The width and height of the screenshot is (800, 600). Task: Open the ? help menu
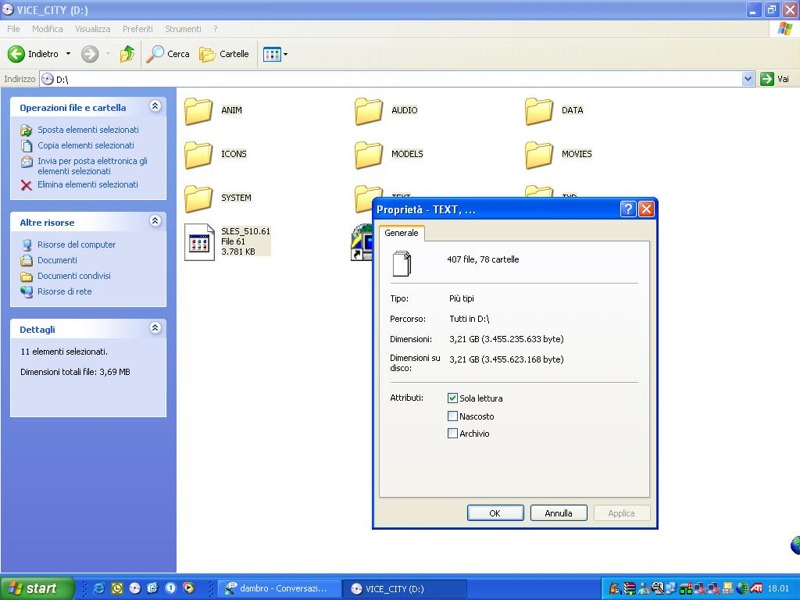(x=215, y=29)
